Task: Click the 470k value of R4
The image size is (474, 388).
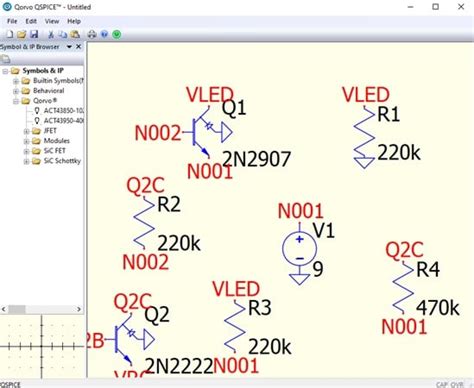Action: 438,308
